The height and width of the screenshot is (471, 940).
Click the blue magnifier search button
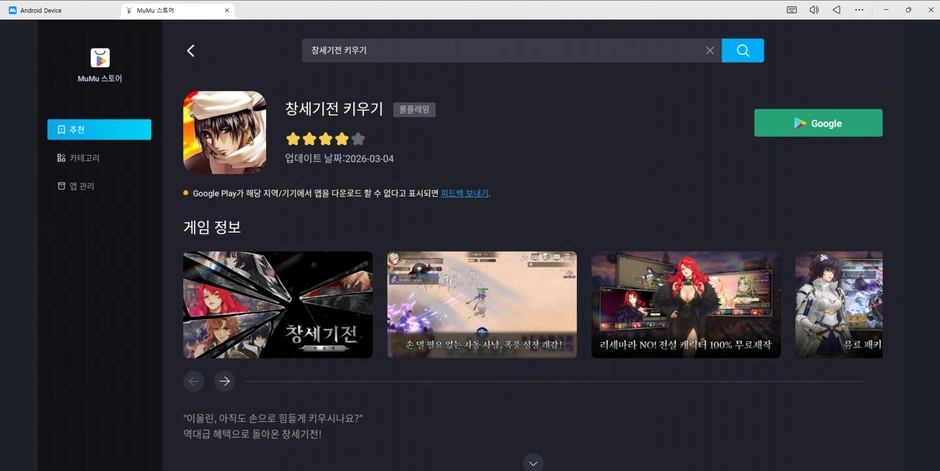point(743,50)
